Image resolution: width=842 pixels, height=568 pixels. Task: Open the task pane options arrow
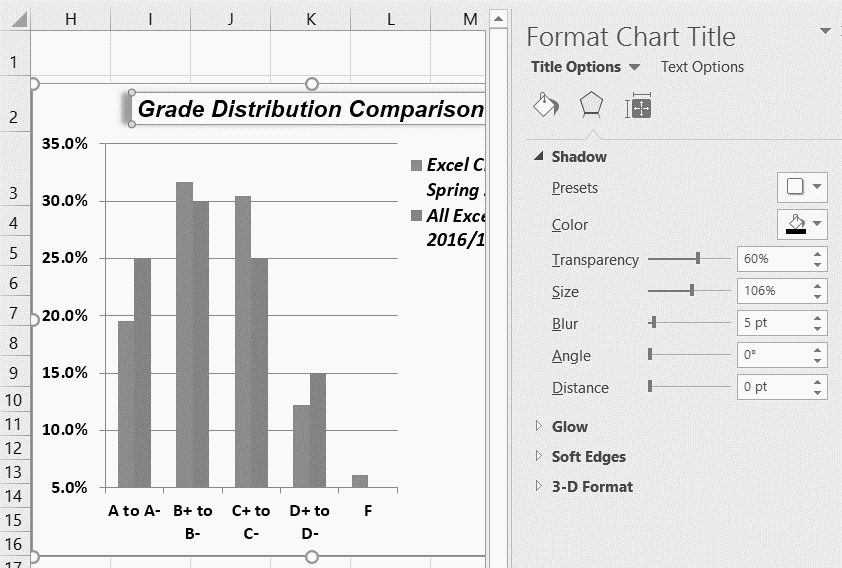click(825, 31)
